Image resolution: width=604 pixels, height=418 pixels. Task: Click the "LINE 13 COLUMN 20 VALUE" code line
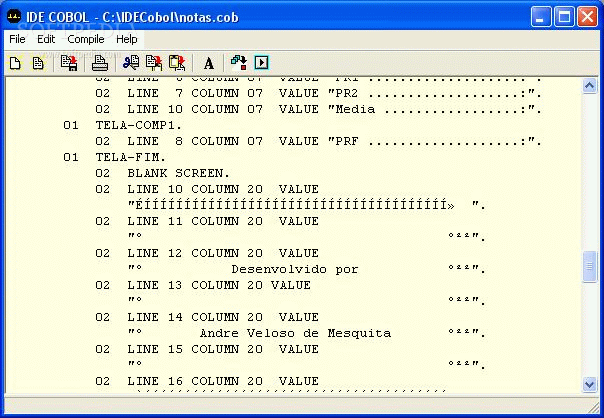(x=203, y=285)
